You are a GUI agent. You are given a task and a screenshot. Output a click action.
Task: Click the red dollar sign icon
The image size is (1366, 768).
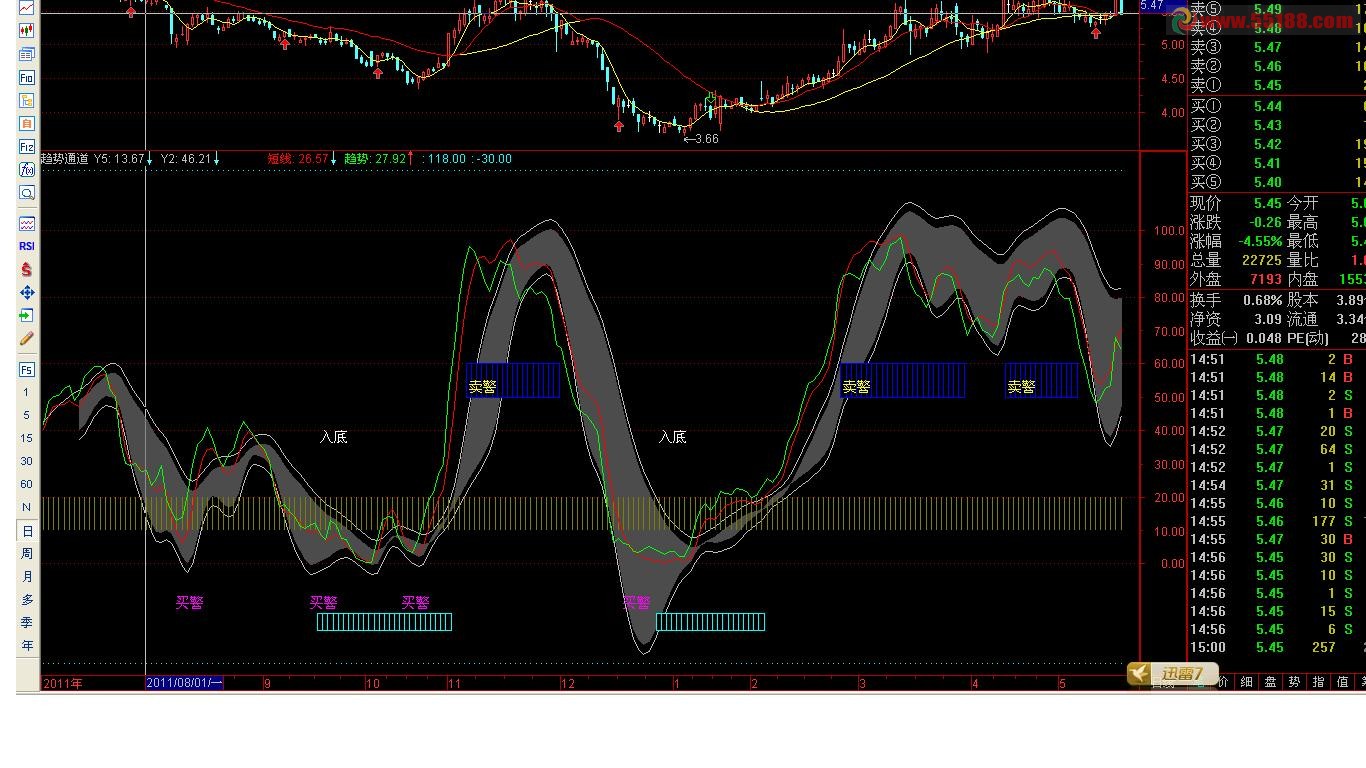coord(27,269)
